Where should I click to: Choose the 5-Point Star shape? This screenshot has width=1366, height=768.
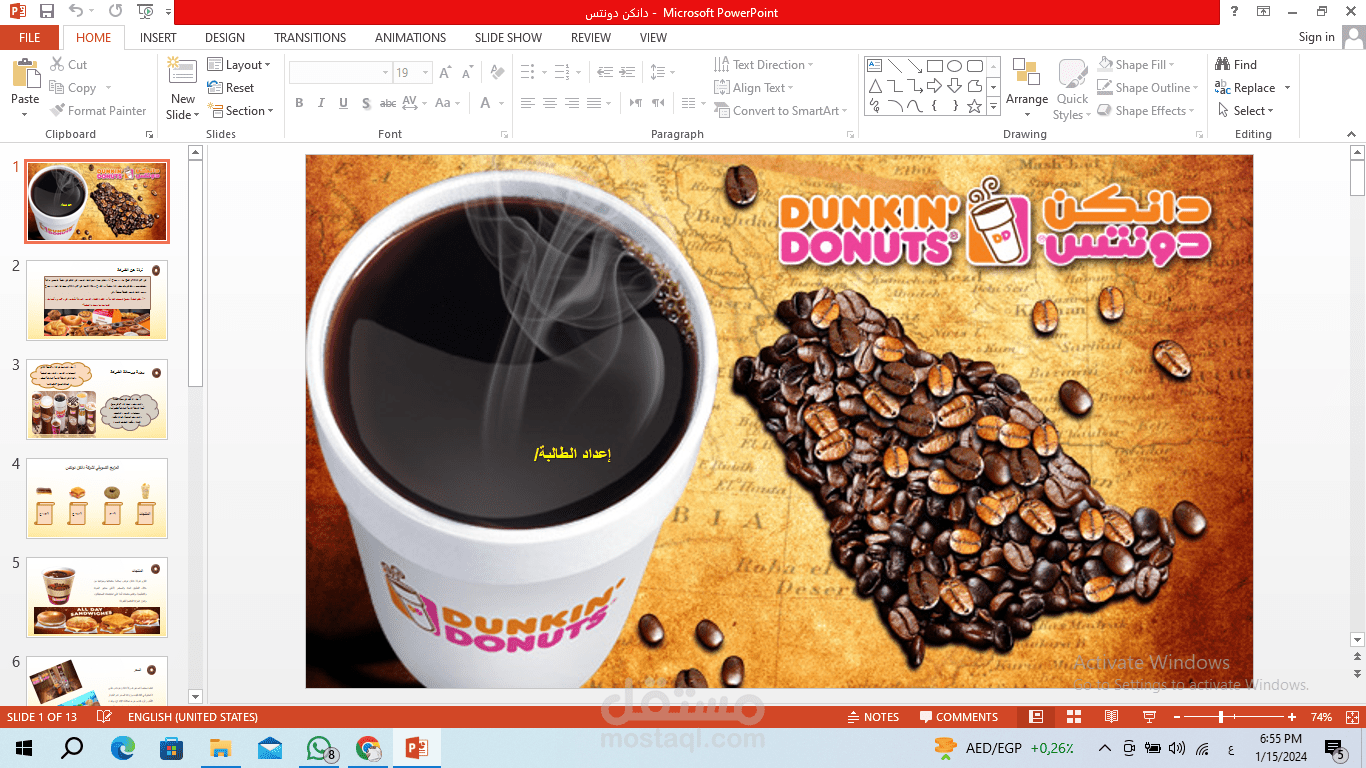pyautogui.click(x=974, y=106)
